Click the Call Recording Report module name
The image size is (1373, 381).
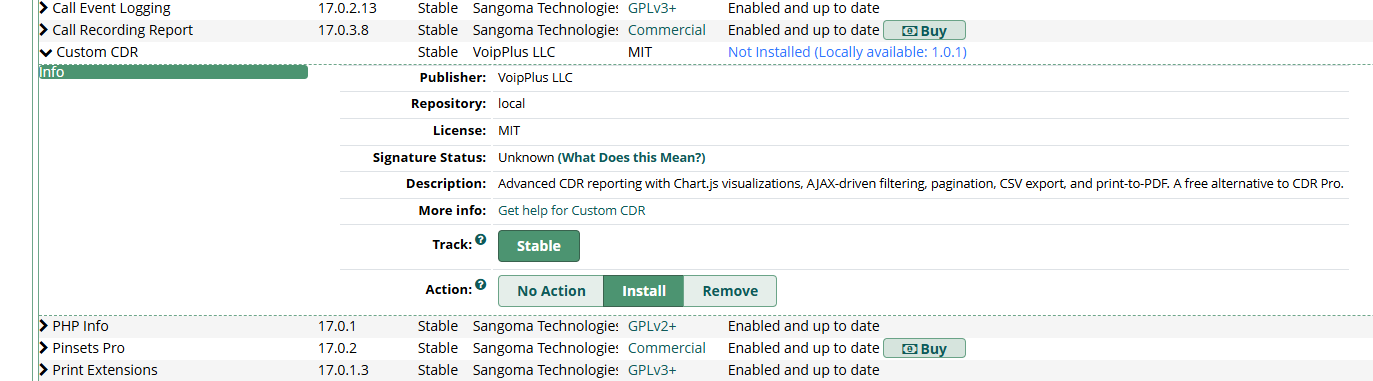(123, 30)
